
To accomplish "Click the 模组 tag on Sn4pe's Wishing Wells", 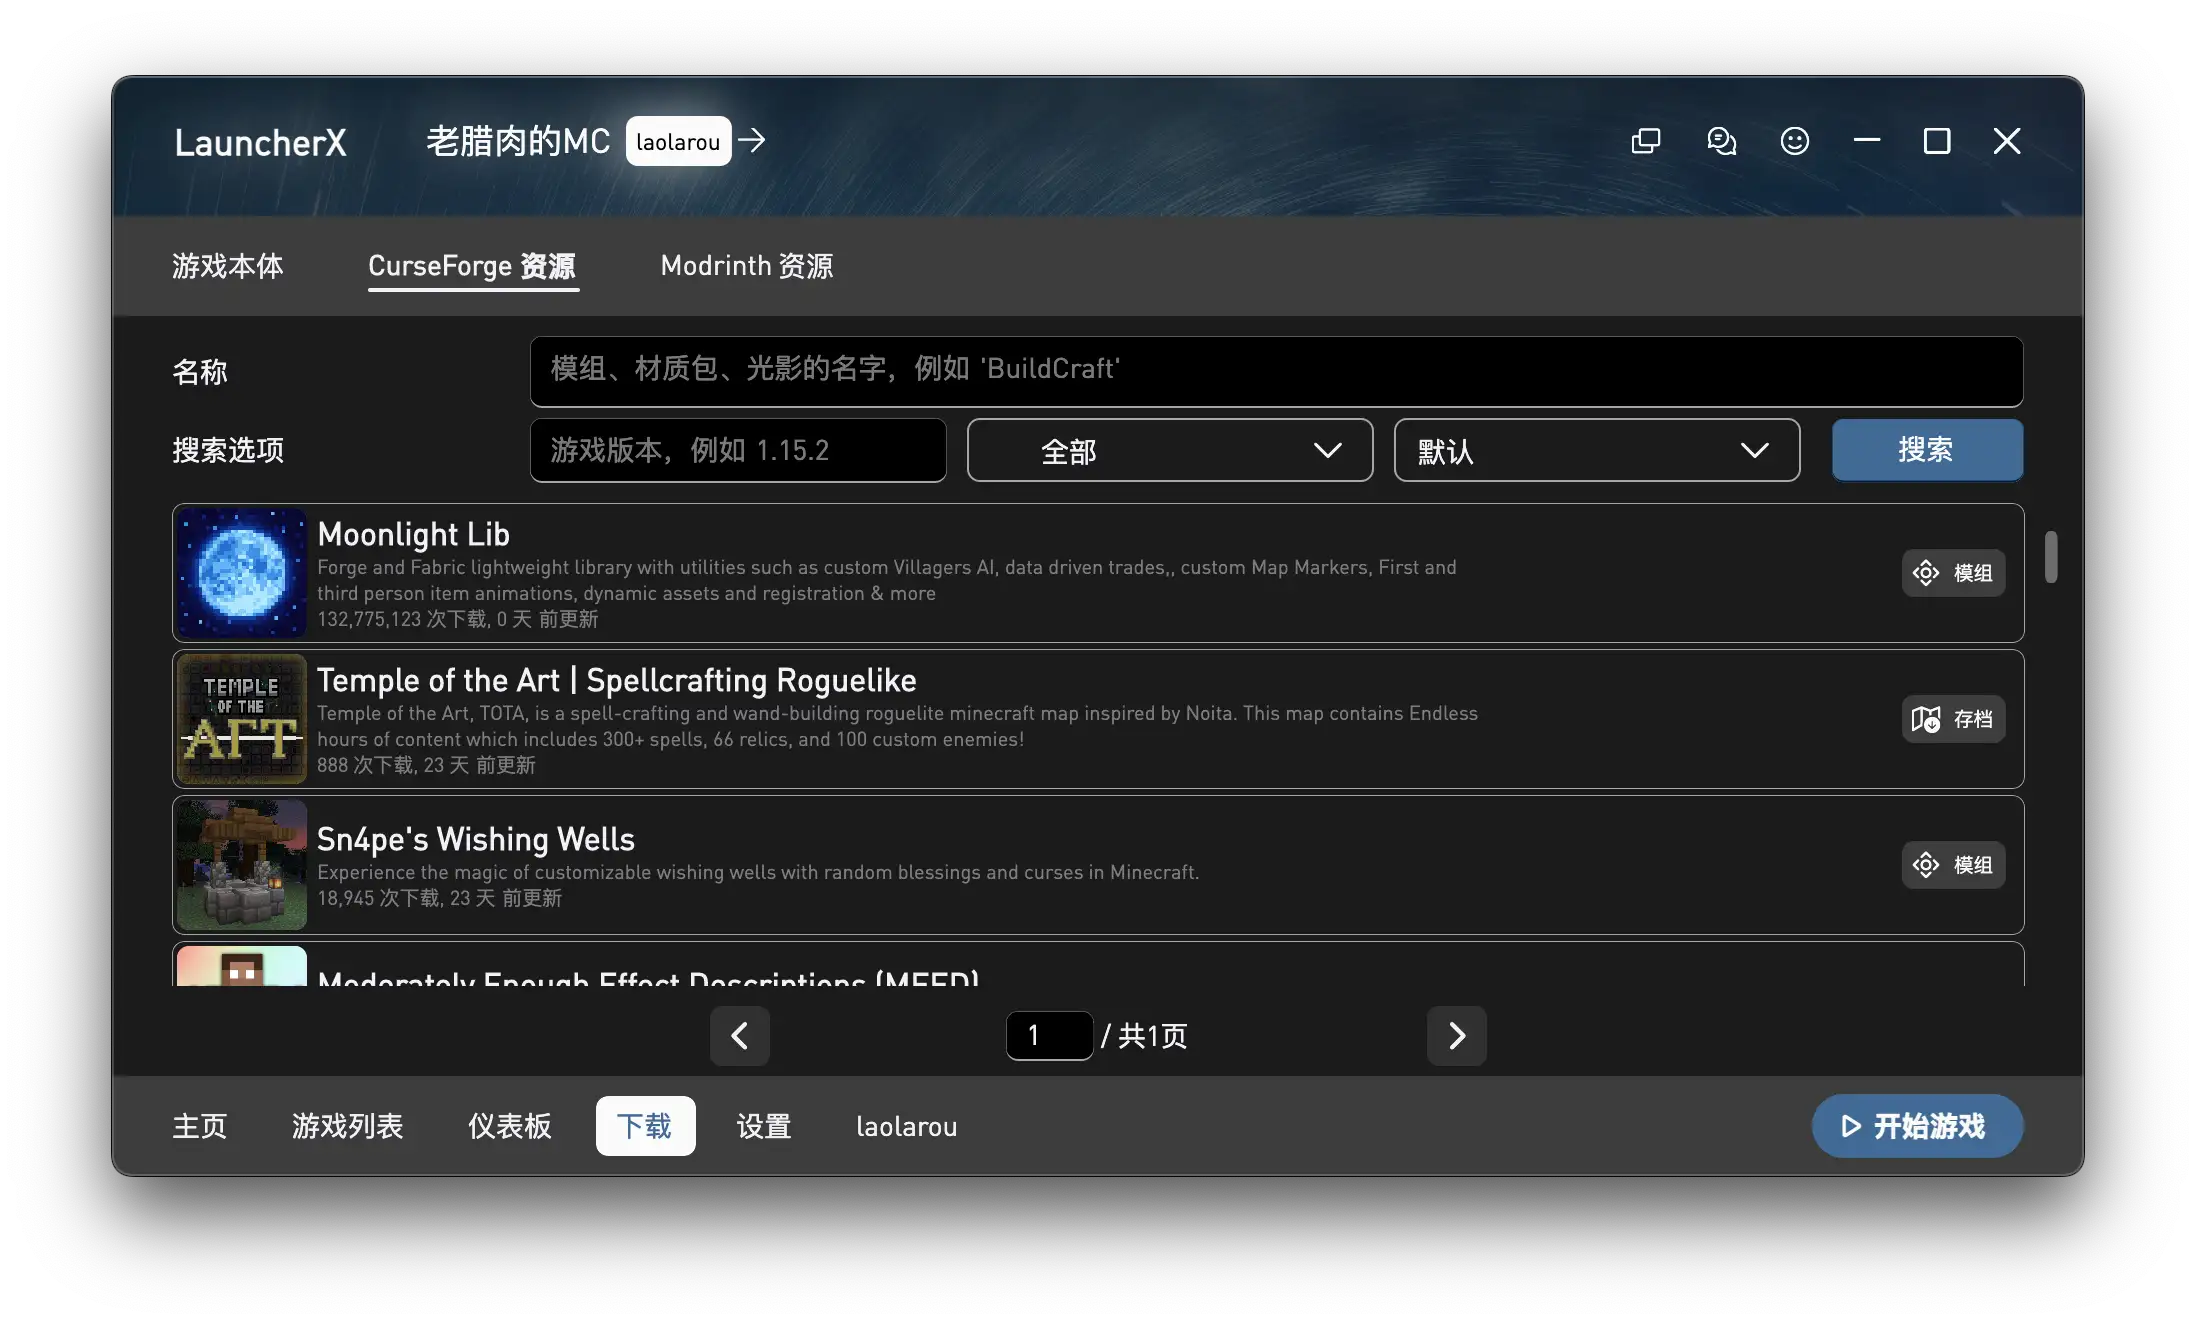I will click(x=1953, y=865).
